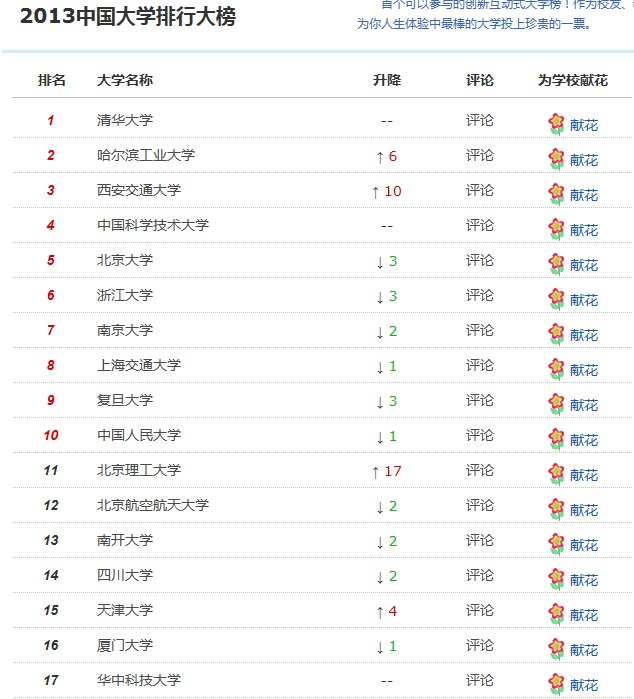Screen dimensions: 634x699
Task: View comments for 天津大学
Action: 480,610
